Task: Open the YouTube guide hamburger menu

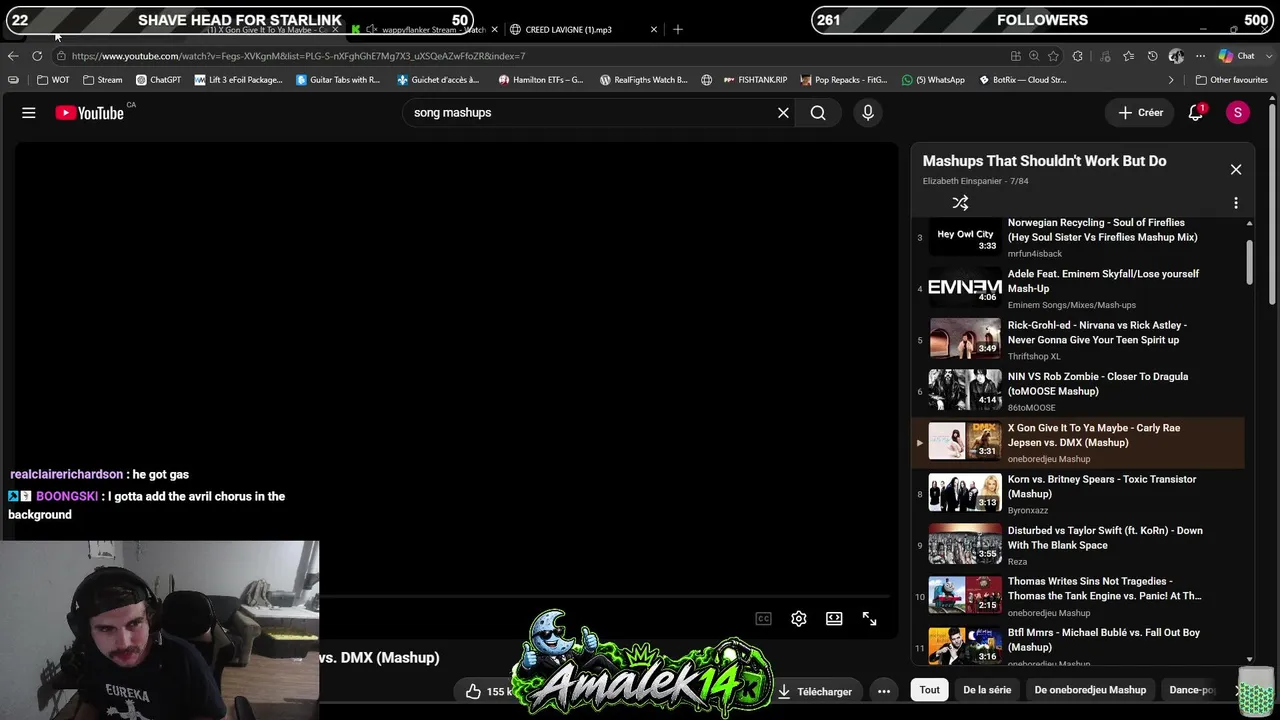Action: pyautogui.click(x=29, y=113)
